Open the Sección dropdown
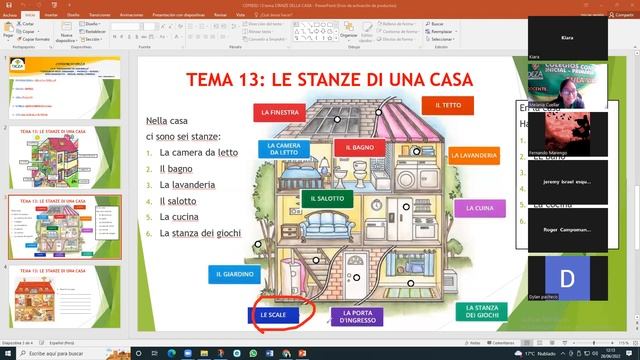This screenshot has width=640, height=360. pyautogui.click(x=91, y=39)
